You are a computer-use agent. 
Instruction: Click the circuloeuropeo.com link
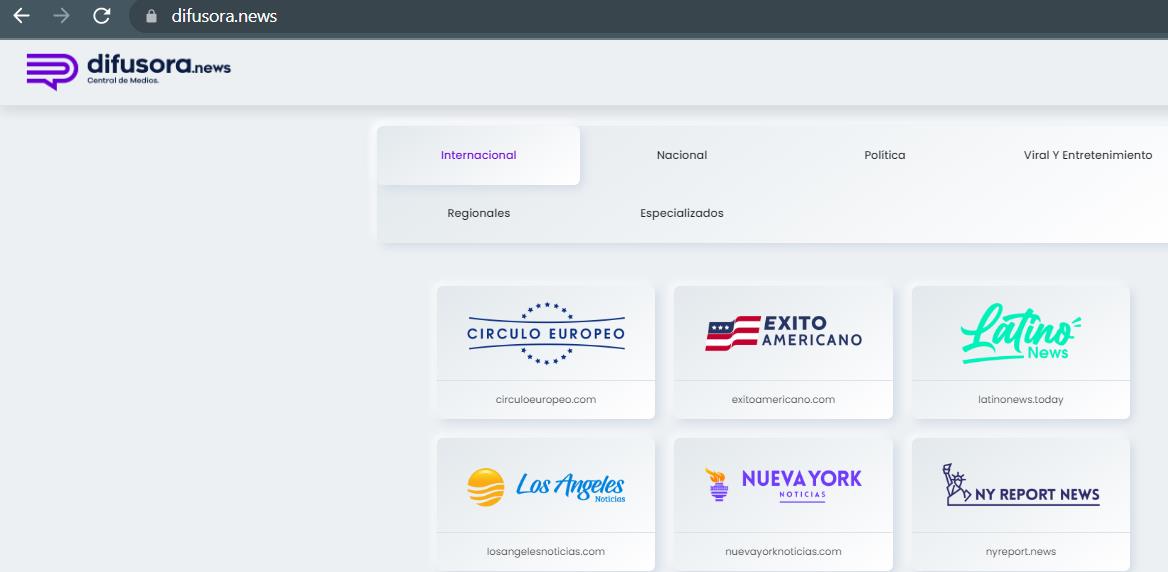pyautogui.click(x=546, y=399)
